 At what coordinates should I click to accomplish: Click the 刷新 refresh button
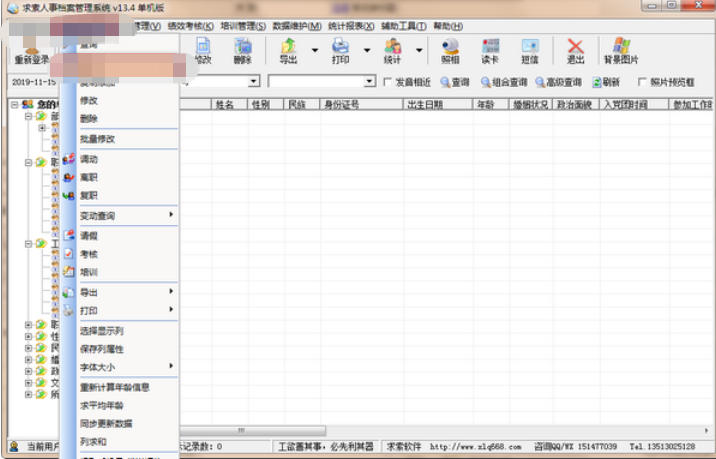[x=606, y=82]
